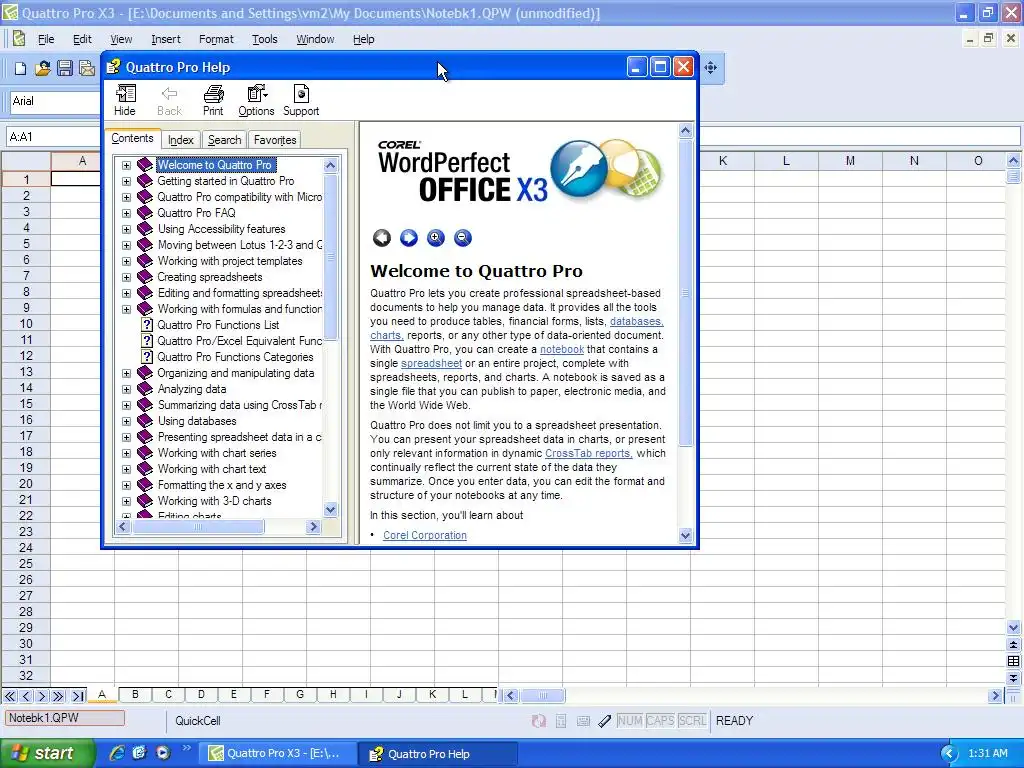Open the Insert menu

click(x=166, y=39)
